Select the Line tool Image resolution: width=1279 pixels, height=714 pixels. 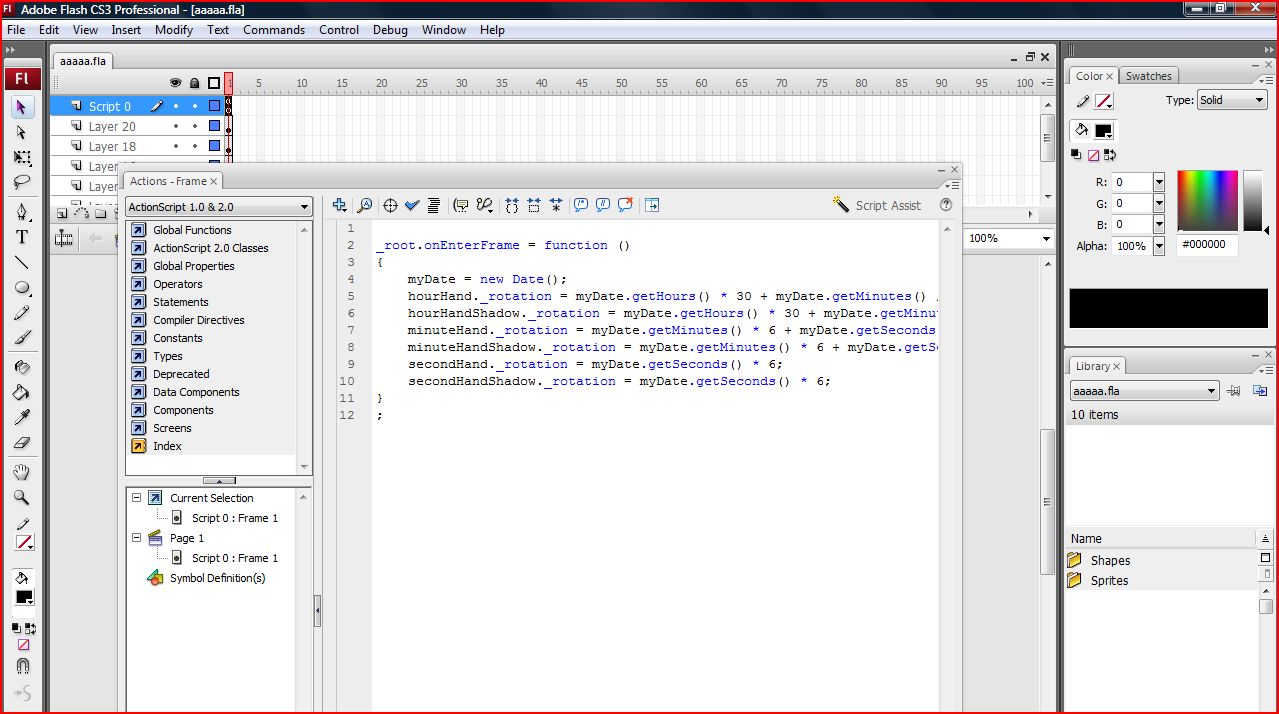click(22, 263)
